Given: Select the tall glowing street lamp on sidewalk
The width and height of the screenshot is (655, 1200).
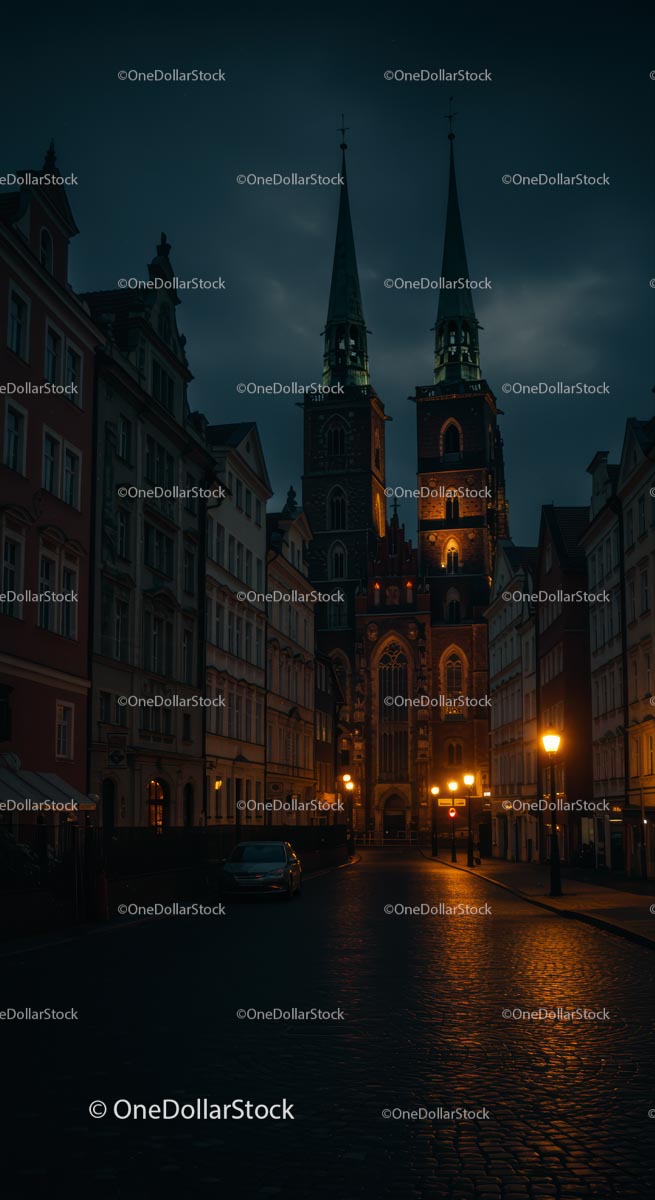Looking at the screenshot, I should [551, 743].
